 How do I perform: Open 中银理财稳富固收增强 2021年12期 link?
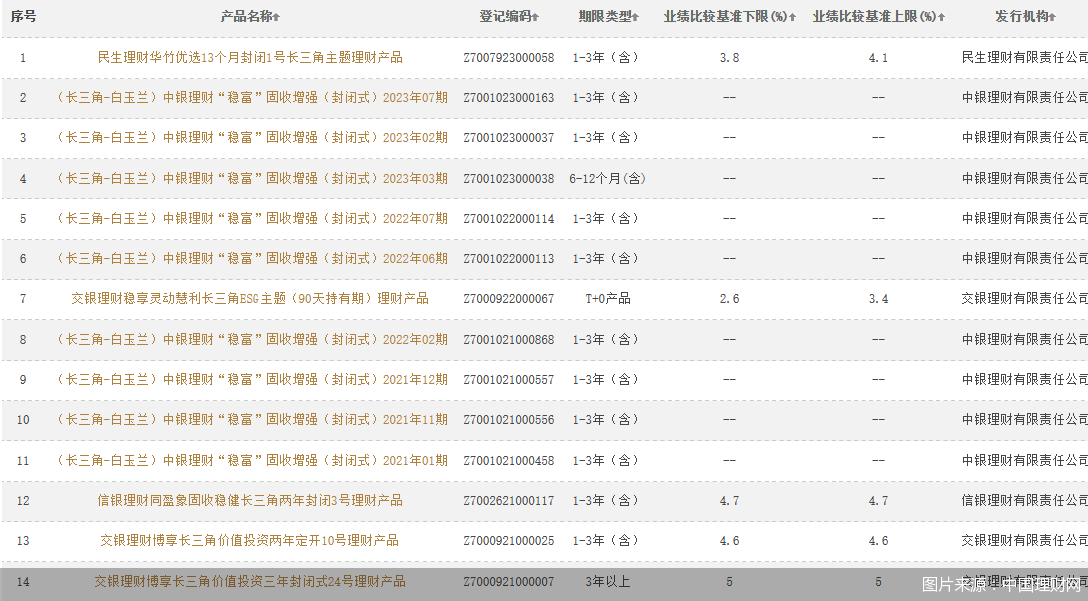(250, 379)
